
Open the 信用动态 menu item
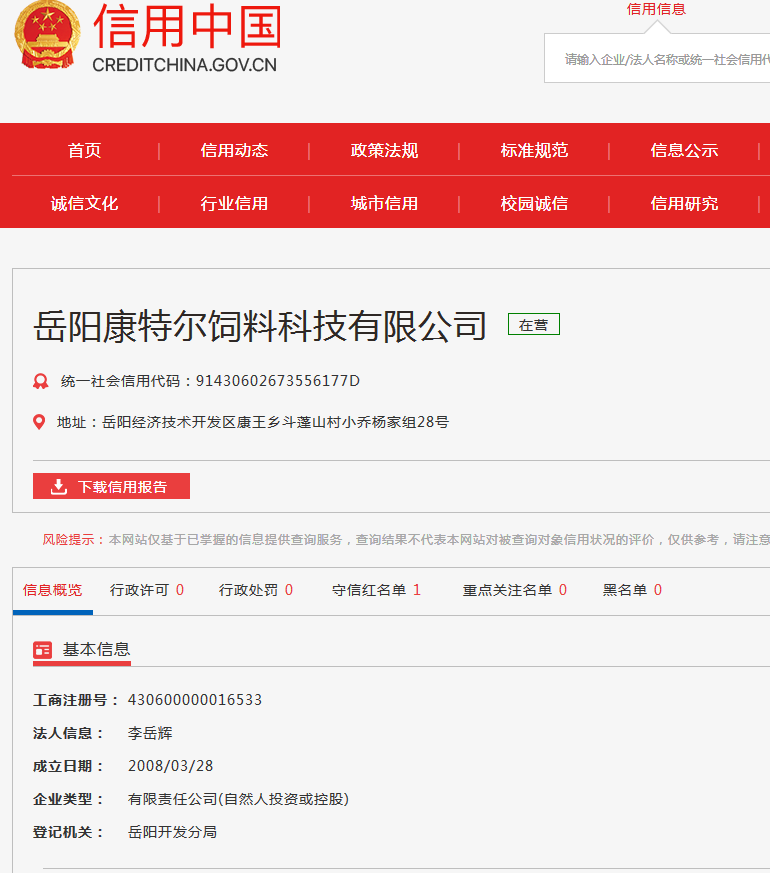pyautogui.click(x=234, y=150)
